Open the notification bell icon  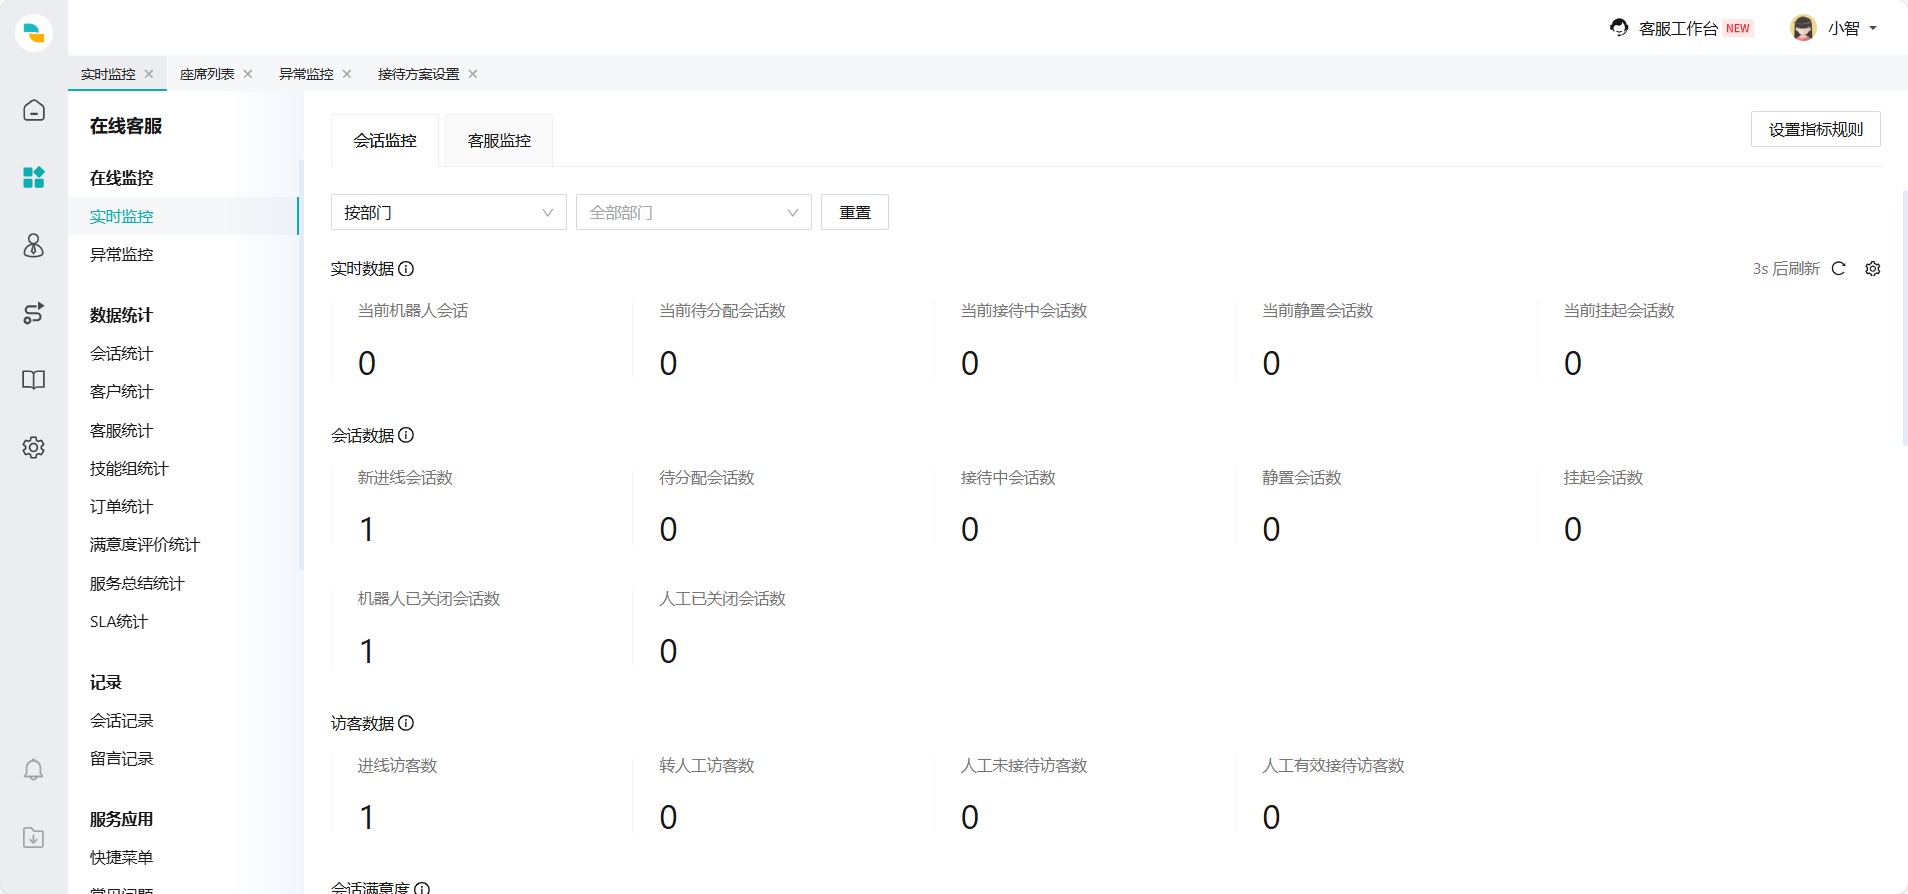click(34, 770)
